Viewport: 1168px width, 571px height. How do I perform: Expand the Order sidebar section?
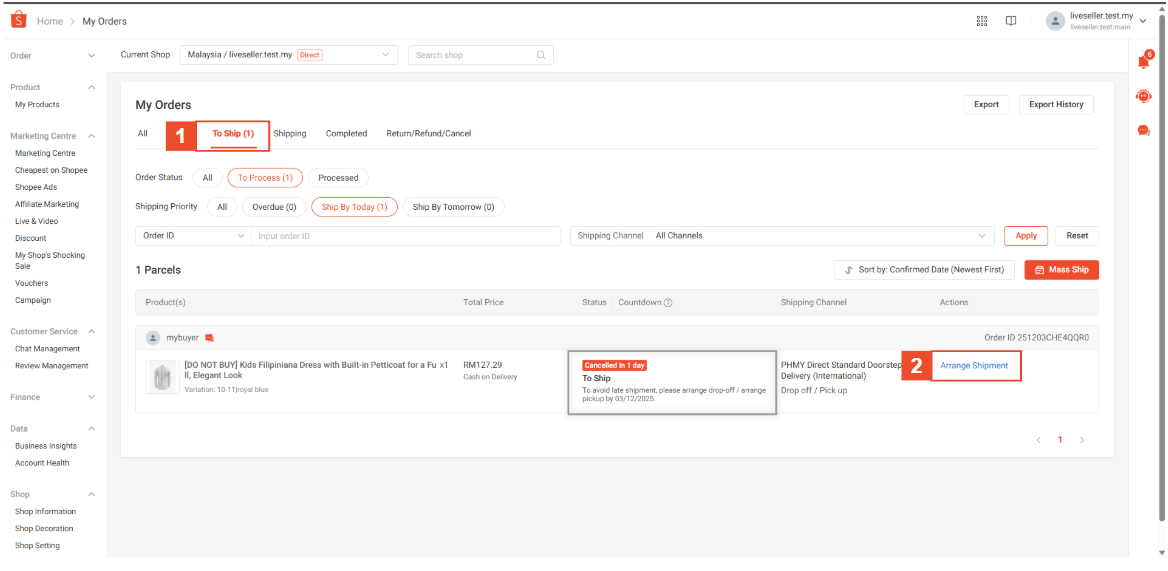click(92, 56)
